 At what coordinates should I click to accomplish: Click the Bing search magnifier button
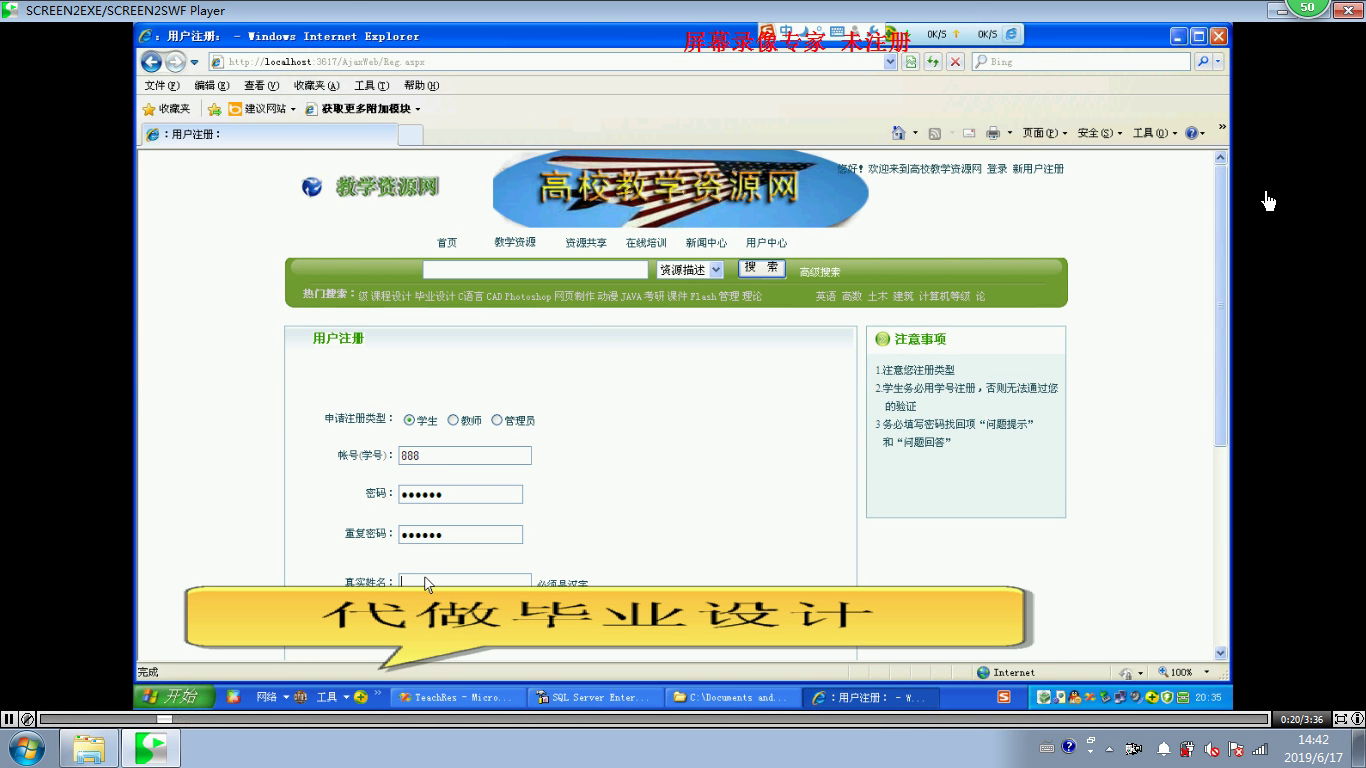click(x=1203, y=62)
